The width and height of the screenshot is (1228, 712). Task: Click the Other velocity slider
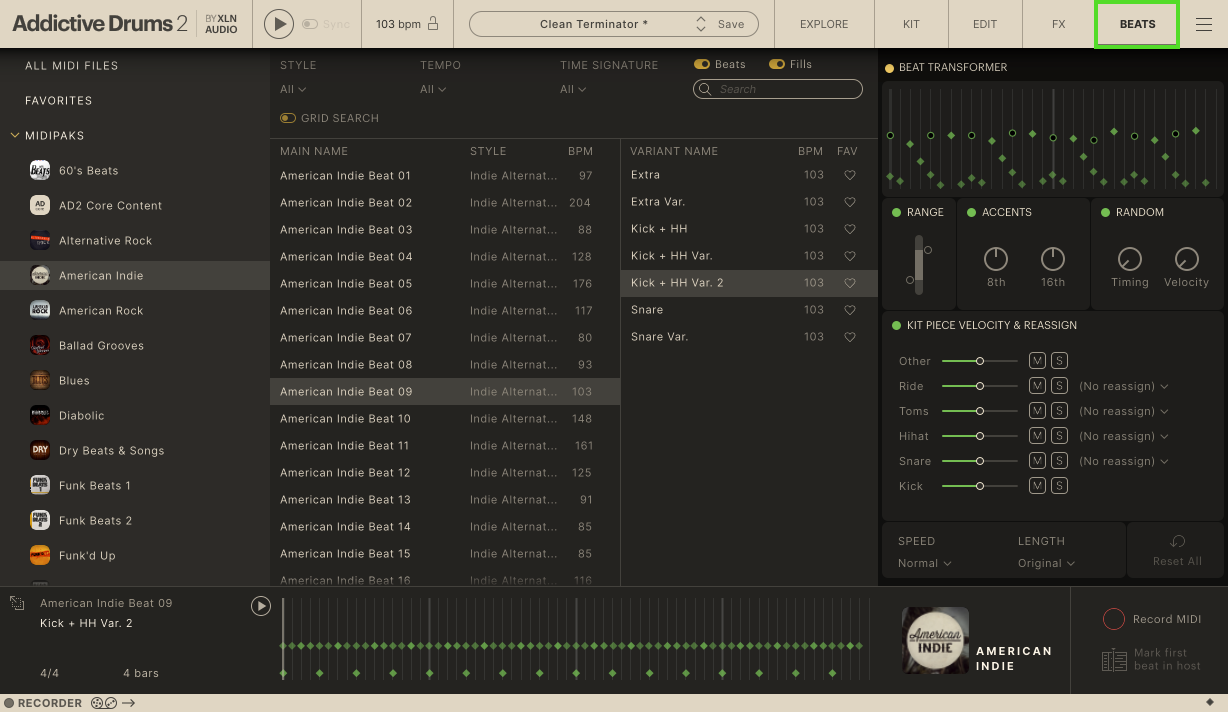980,361
